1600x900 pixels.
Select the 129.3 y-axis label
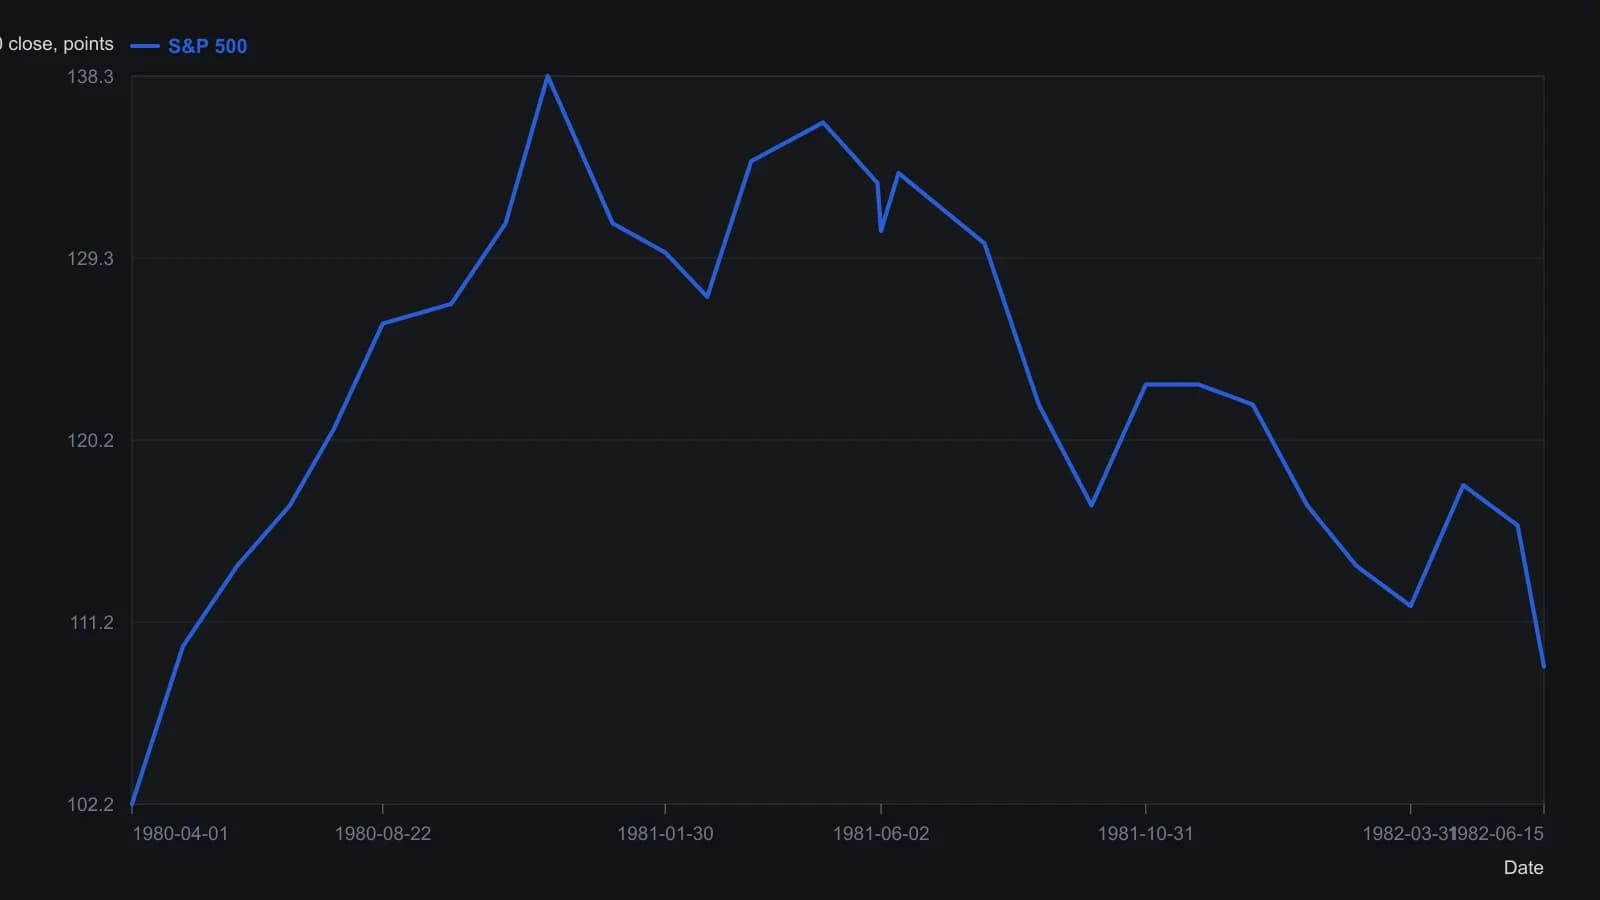pyautogui.click(x=90, y=259)
